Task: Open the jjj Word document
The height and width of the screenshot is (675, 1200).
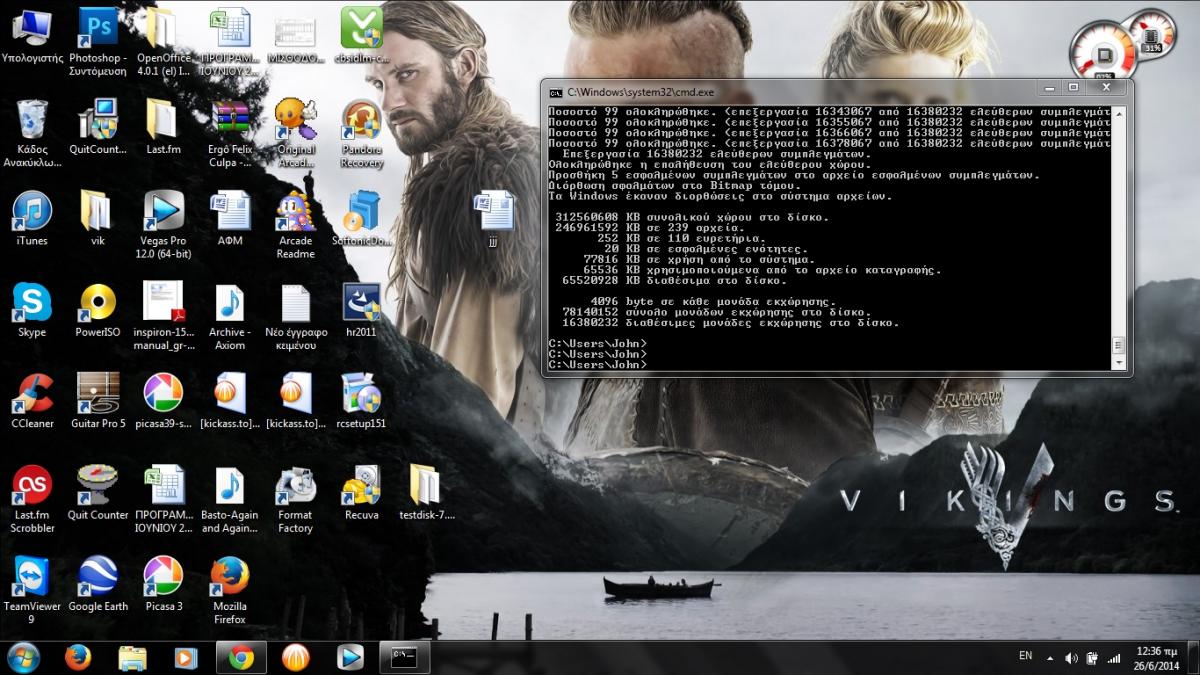Action: [x=493, y=211]
